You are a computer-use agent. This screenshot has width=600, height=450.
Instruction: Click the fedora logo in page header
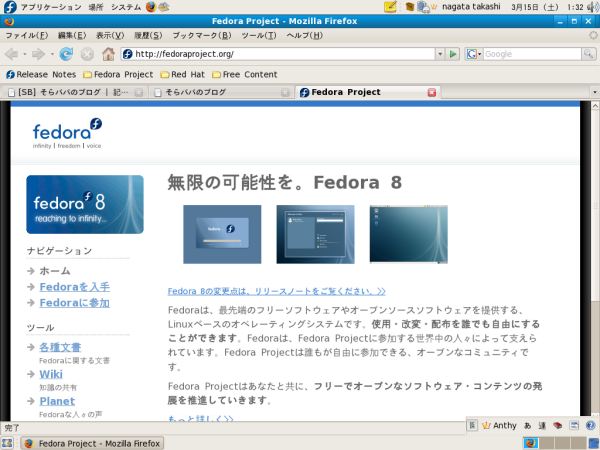[67, 133]
